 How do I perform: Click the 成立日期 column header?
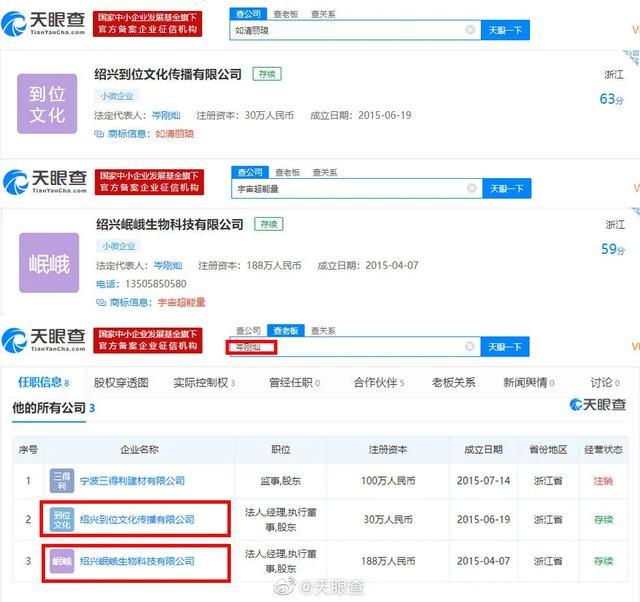[483, 450]
